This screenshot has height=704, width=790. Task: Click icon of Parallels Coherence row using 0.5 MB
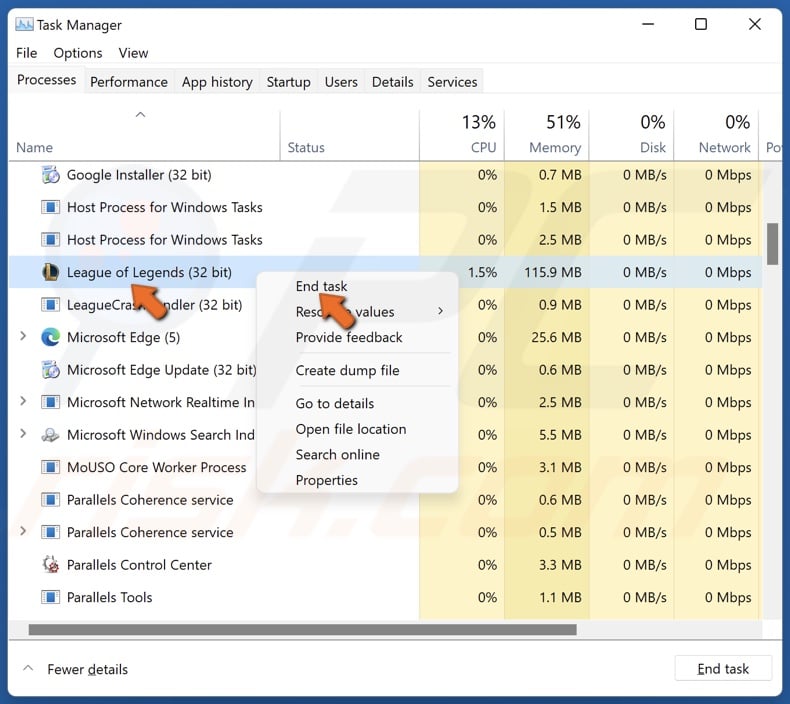tap(50, 532)
